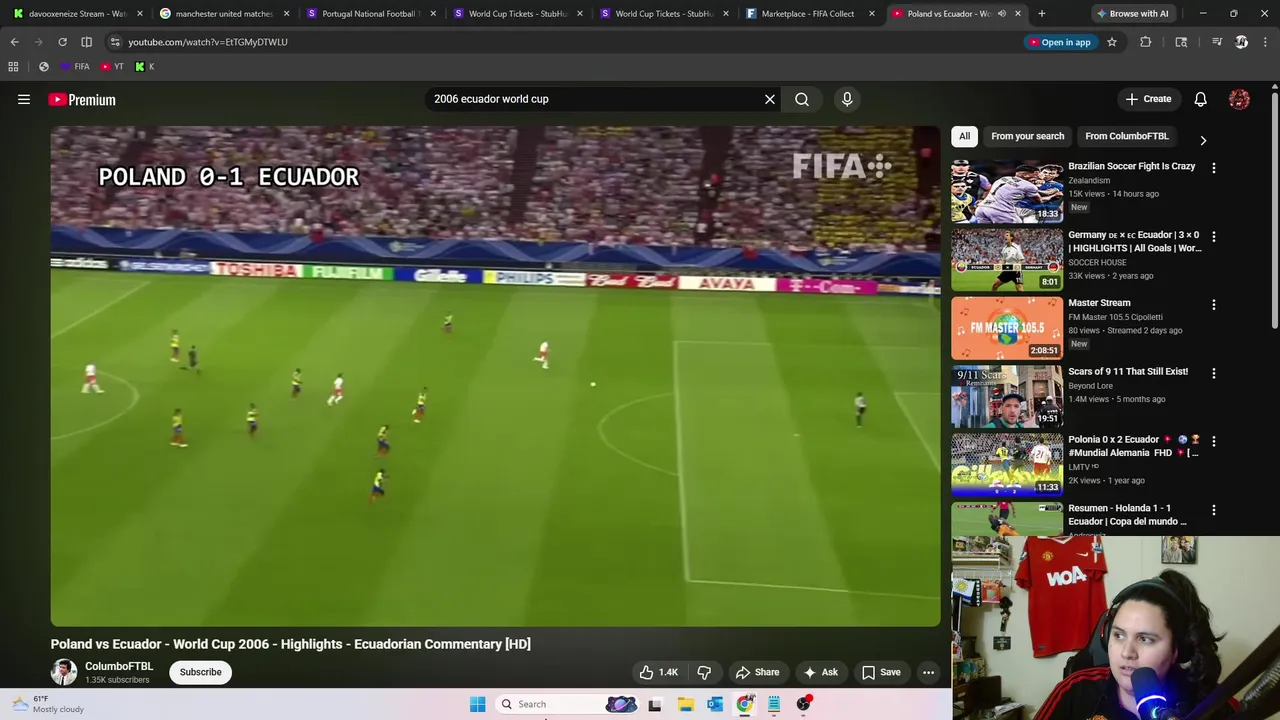Dislike the video

coord(704,672)
